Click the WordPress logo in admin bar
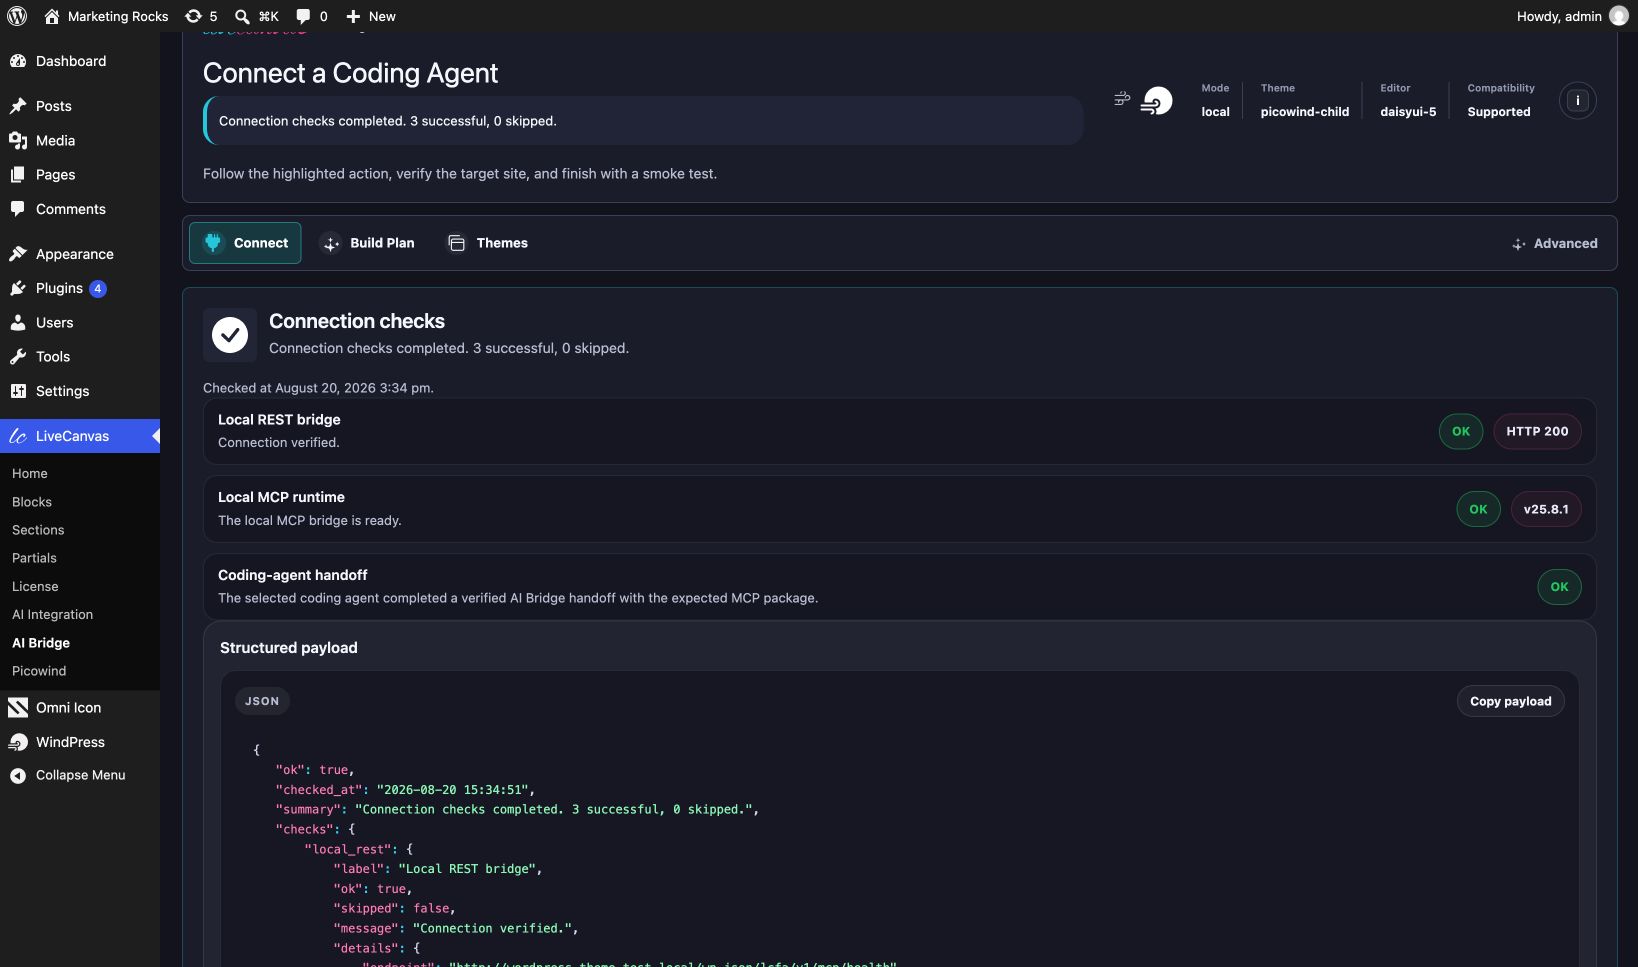The image size is (1638, 967). click(x=17, y=16)
